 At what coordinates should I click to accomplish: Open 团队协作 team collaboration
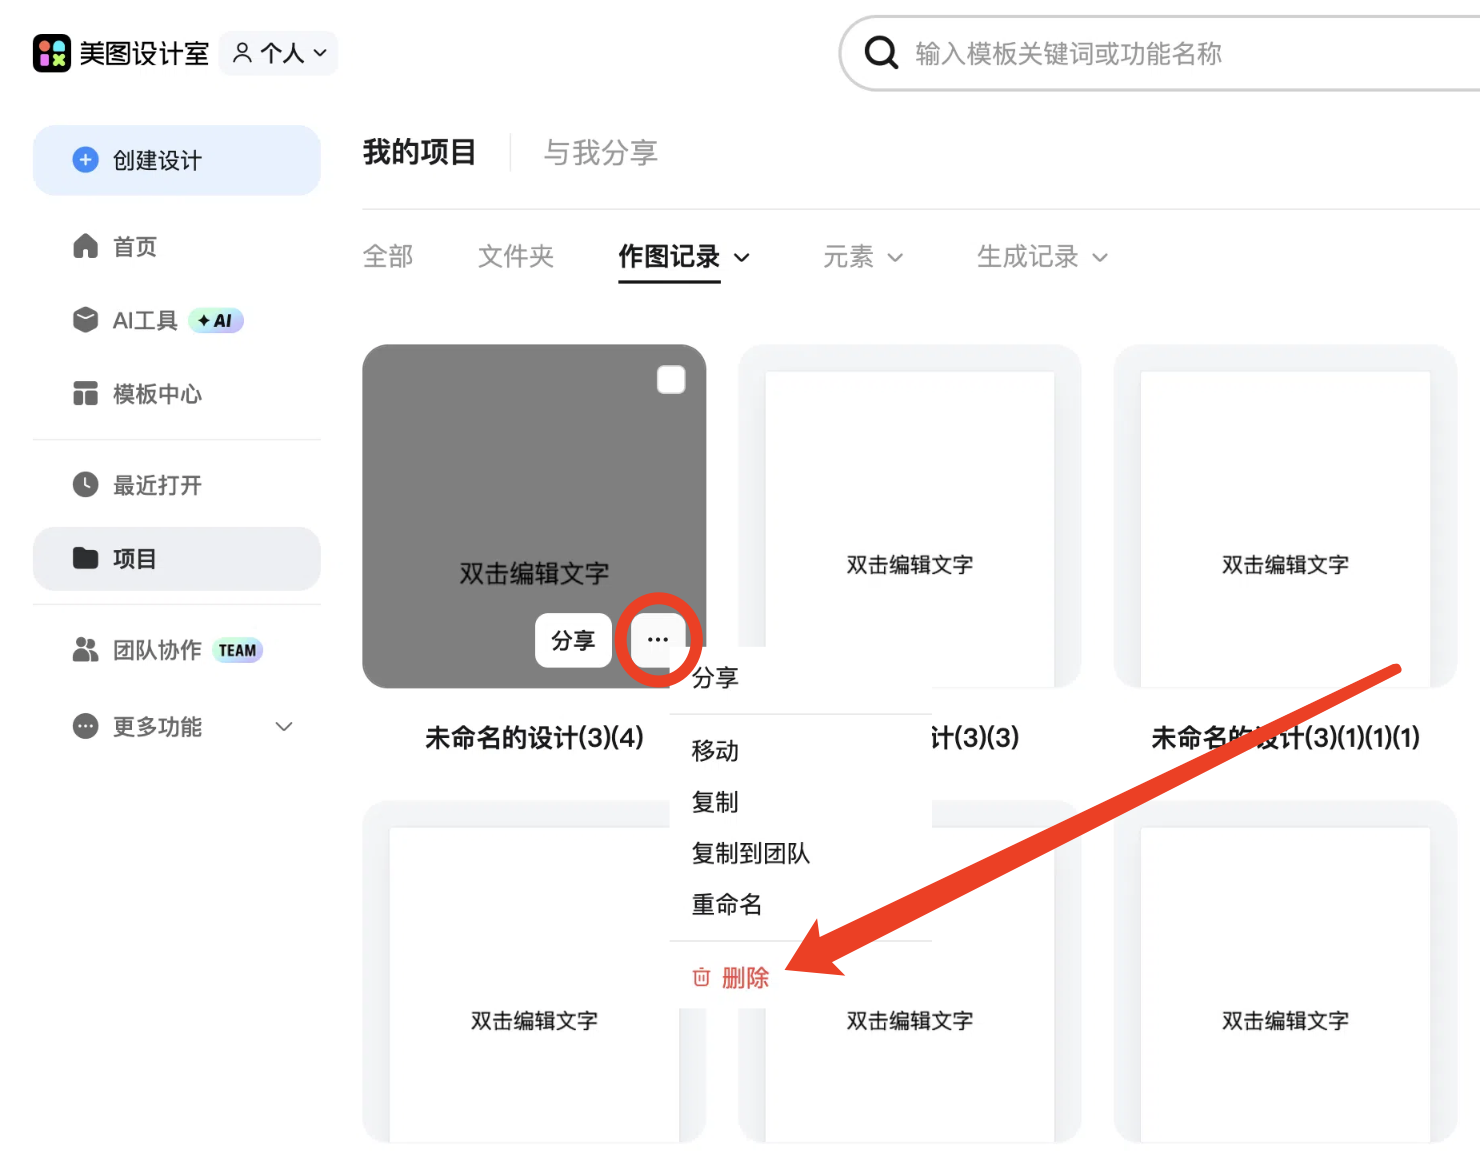pos(157,650)
